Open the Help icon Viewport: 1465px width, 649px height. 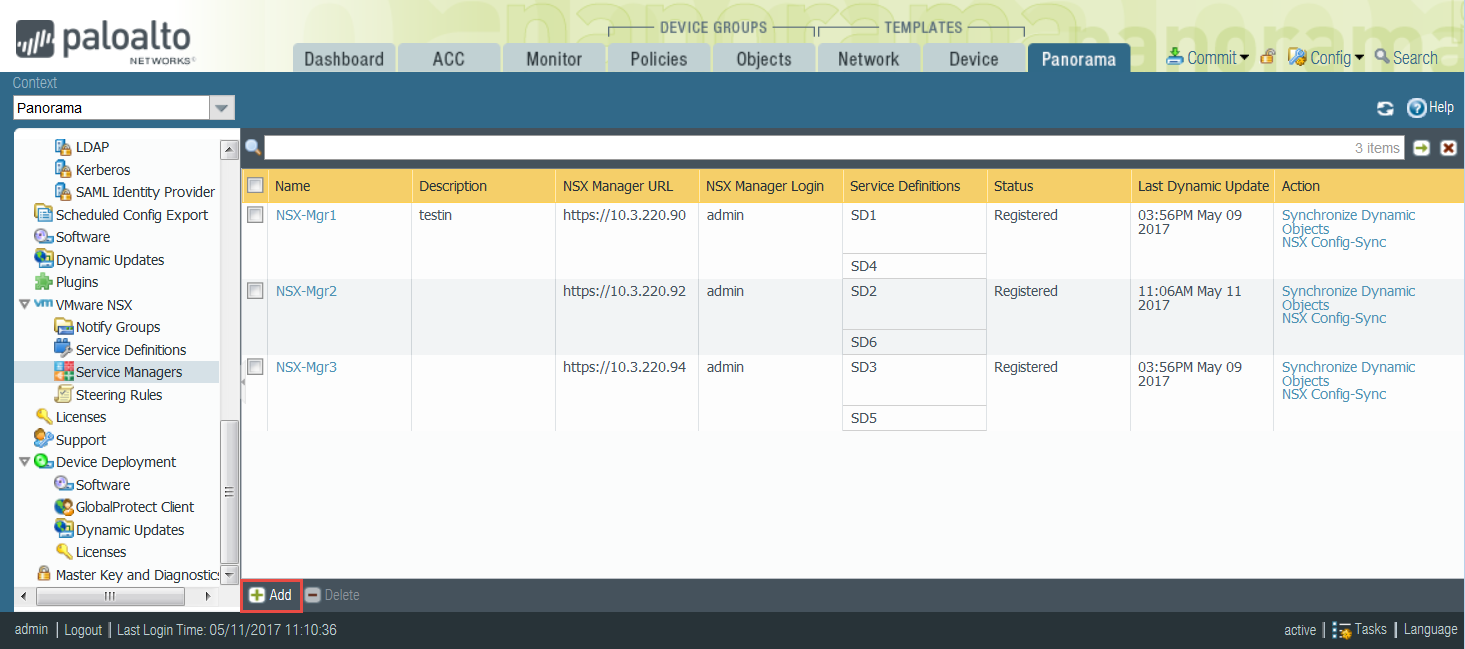coord(1416,108)
